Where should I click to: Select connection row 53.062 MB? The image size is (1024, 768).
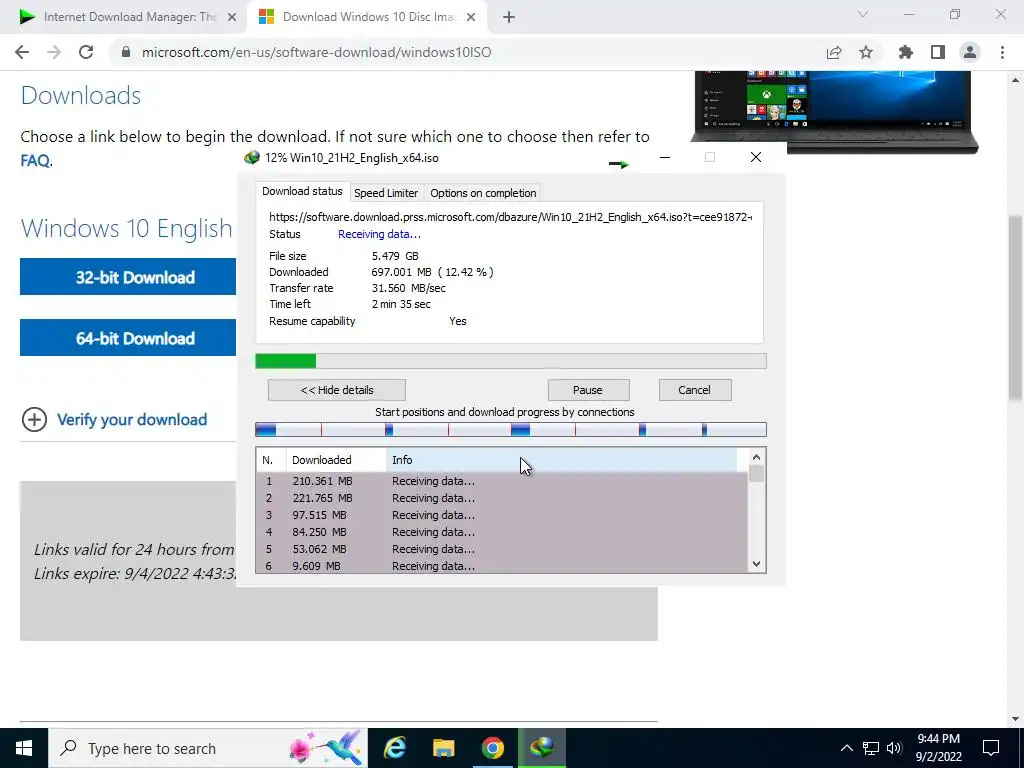point(502,549)
